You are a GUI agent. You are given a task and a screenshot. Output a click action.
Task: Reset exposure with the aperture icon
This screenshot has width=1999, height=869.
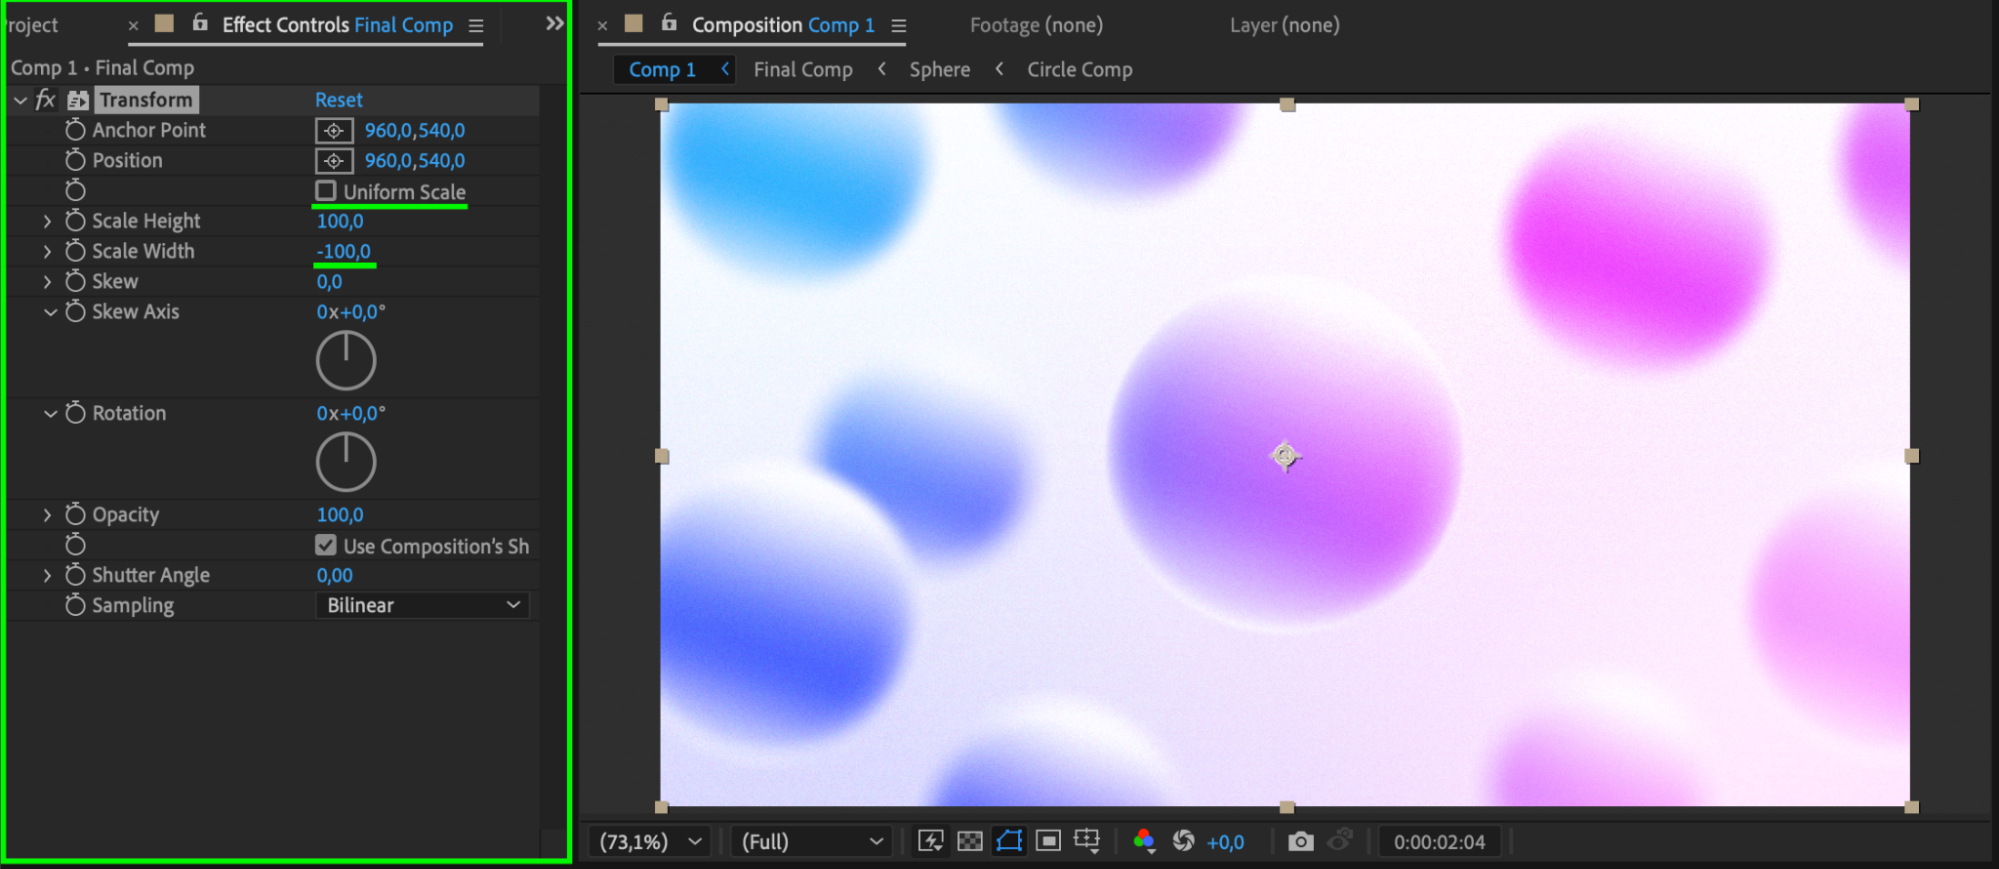tap(1183, 841)
